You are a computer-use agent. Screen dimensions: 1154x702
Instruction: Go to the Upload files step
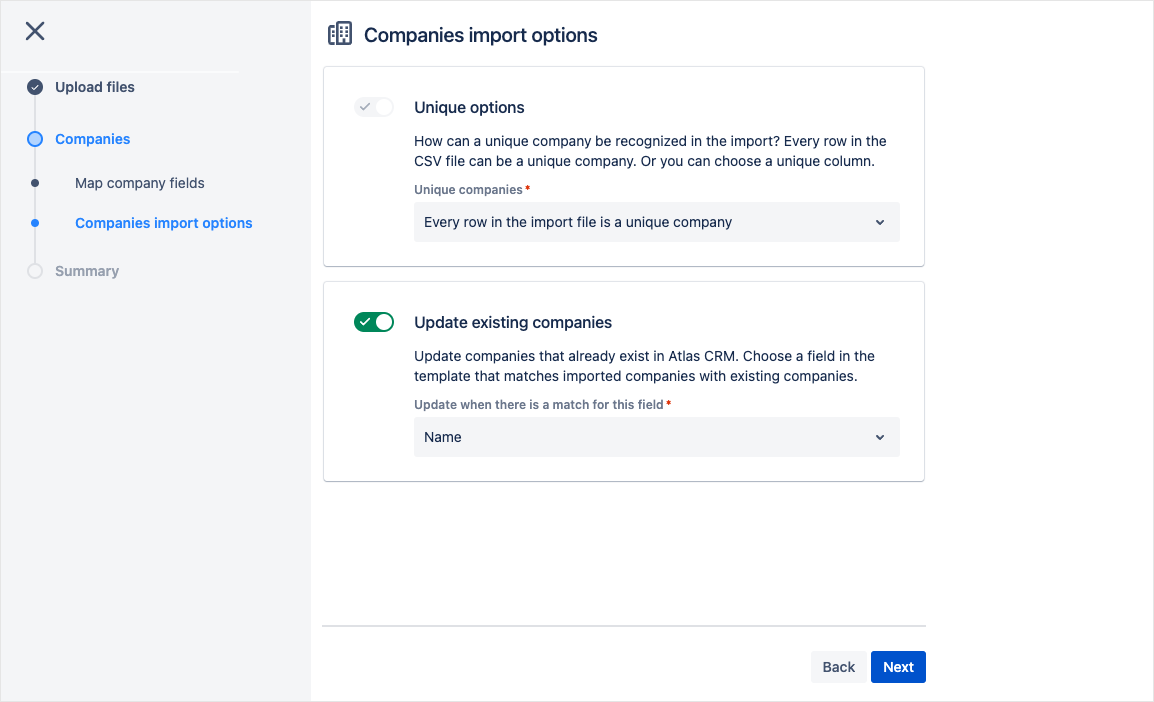(95, 87)
